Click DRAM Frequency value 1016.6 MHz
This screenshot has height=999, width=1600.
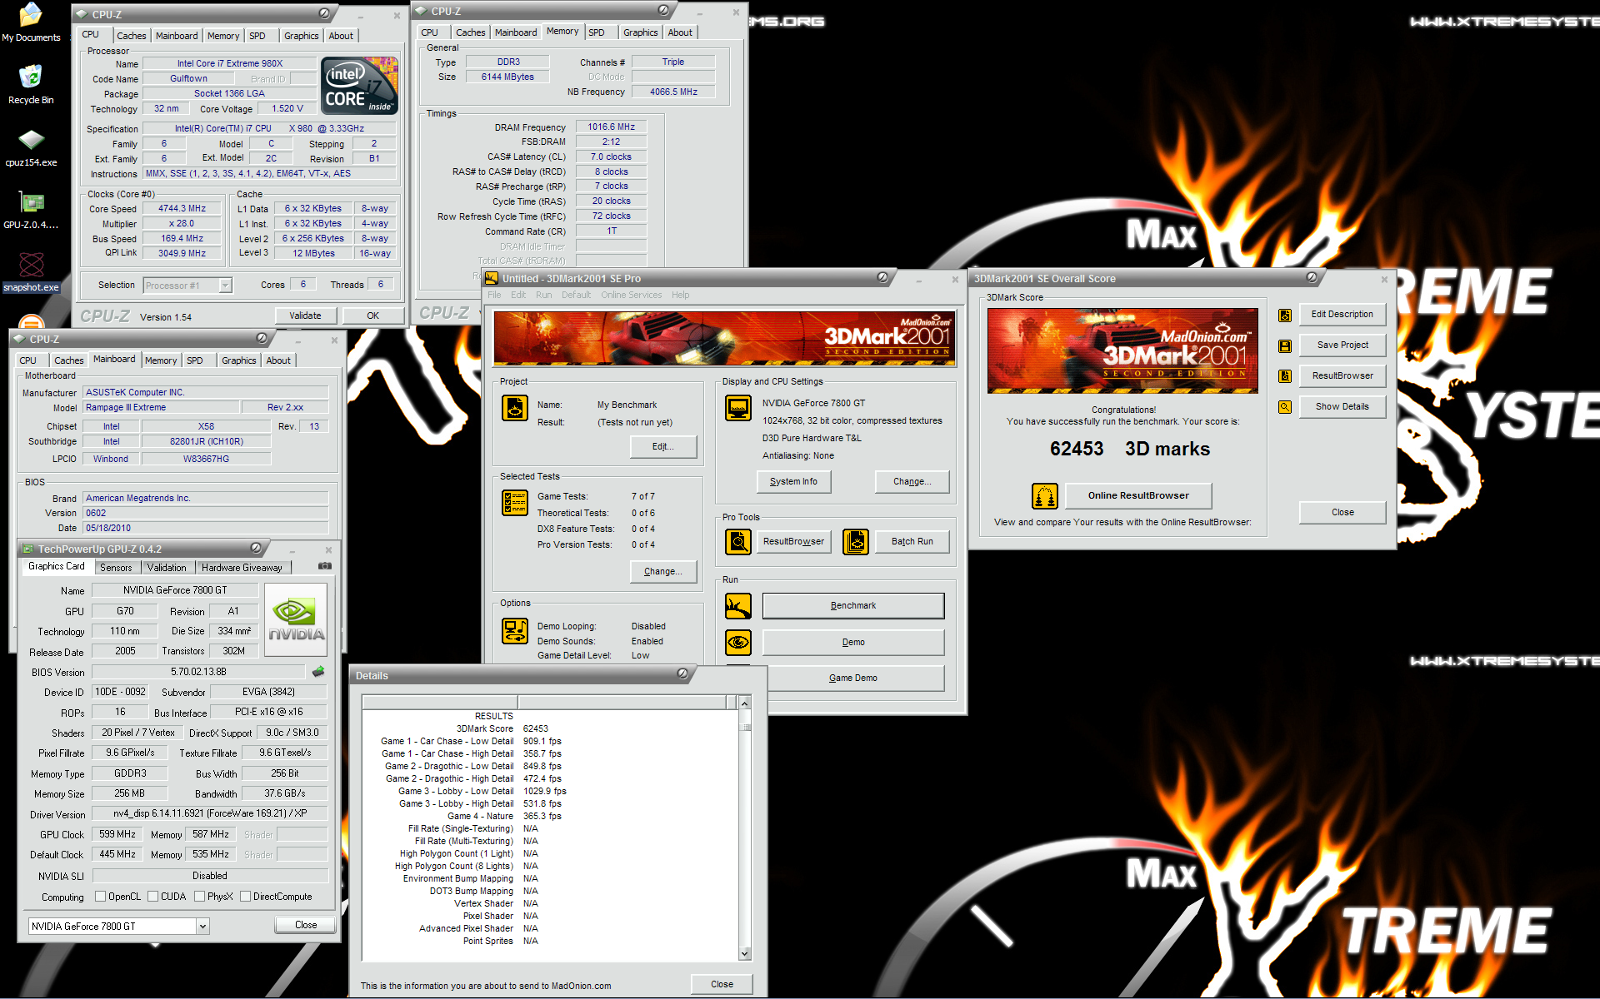coord(611,127)
